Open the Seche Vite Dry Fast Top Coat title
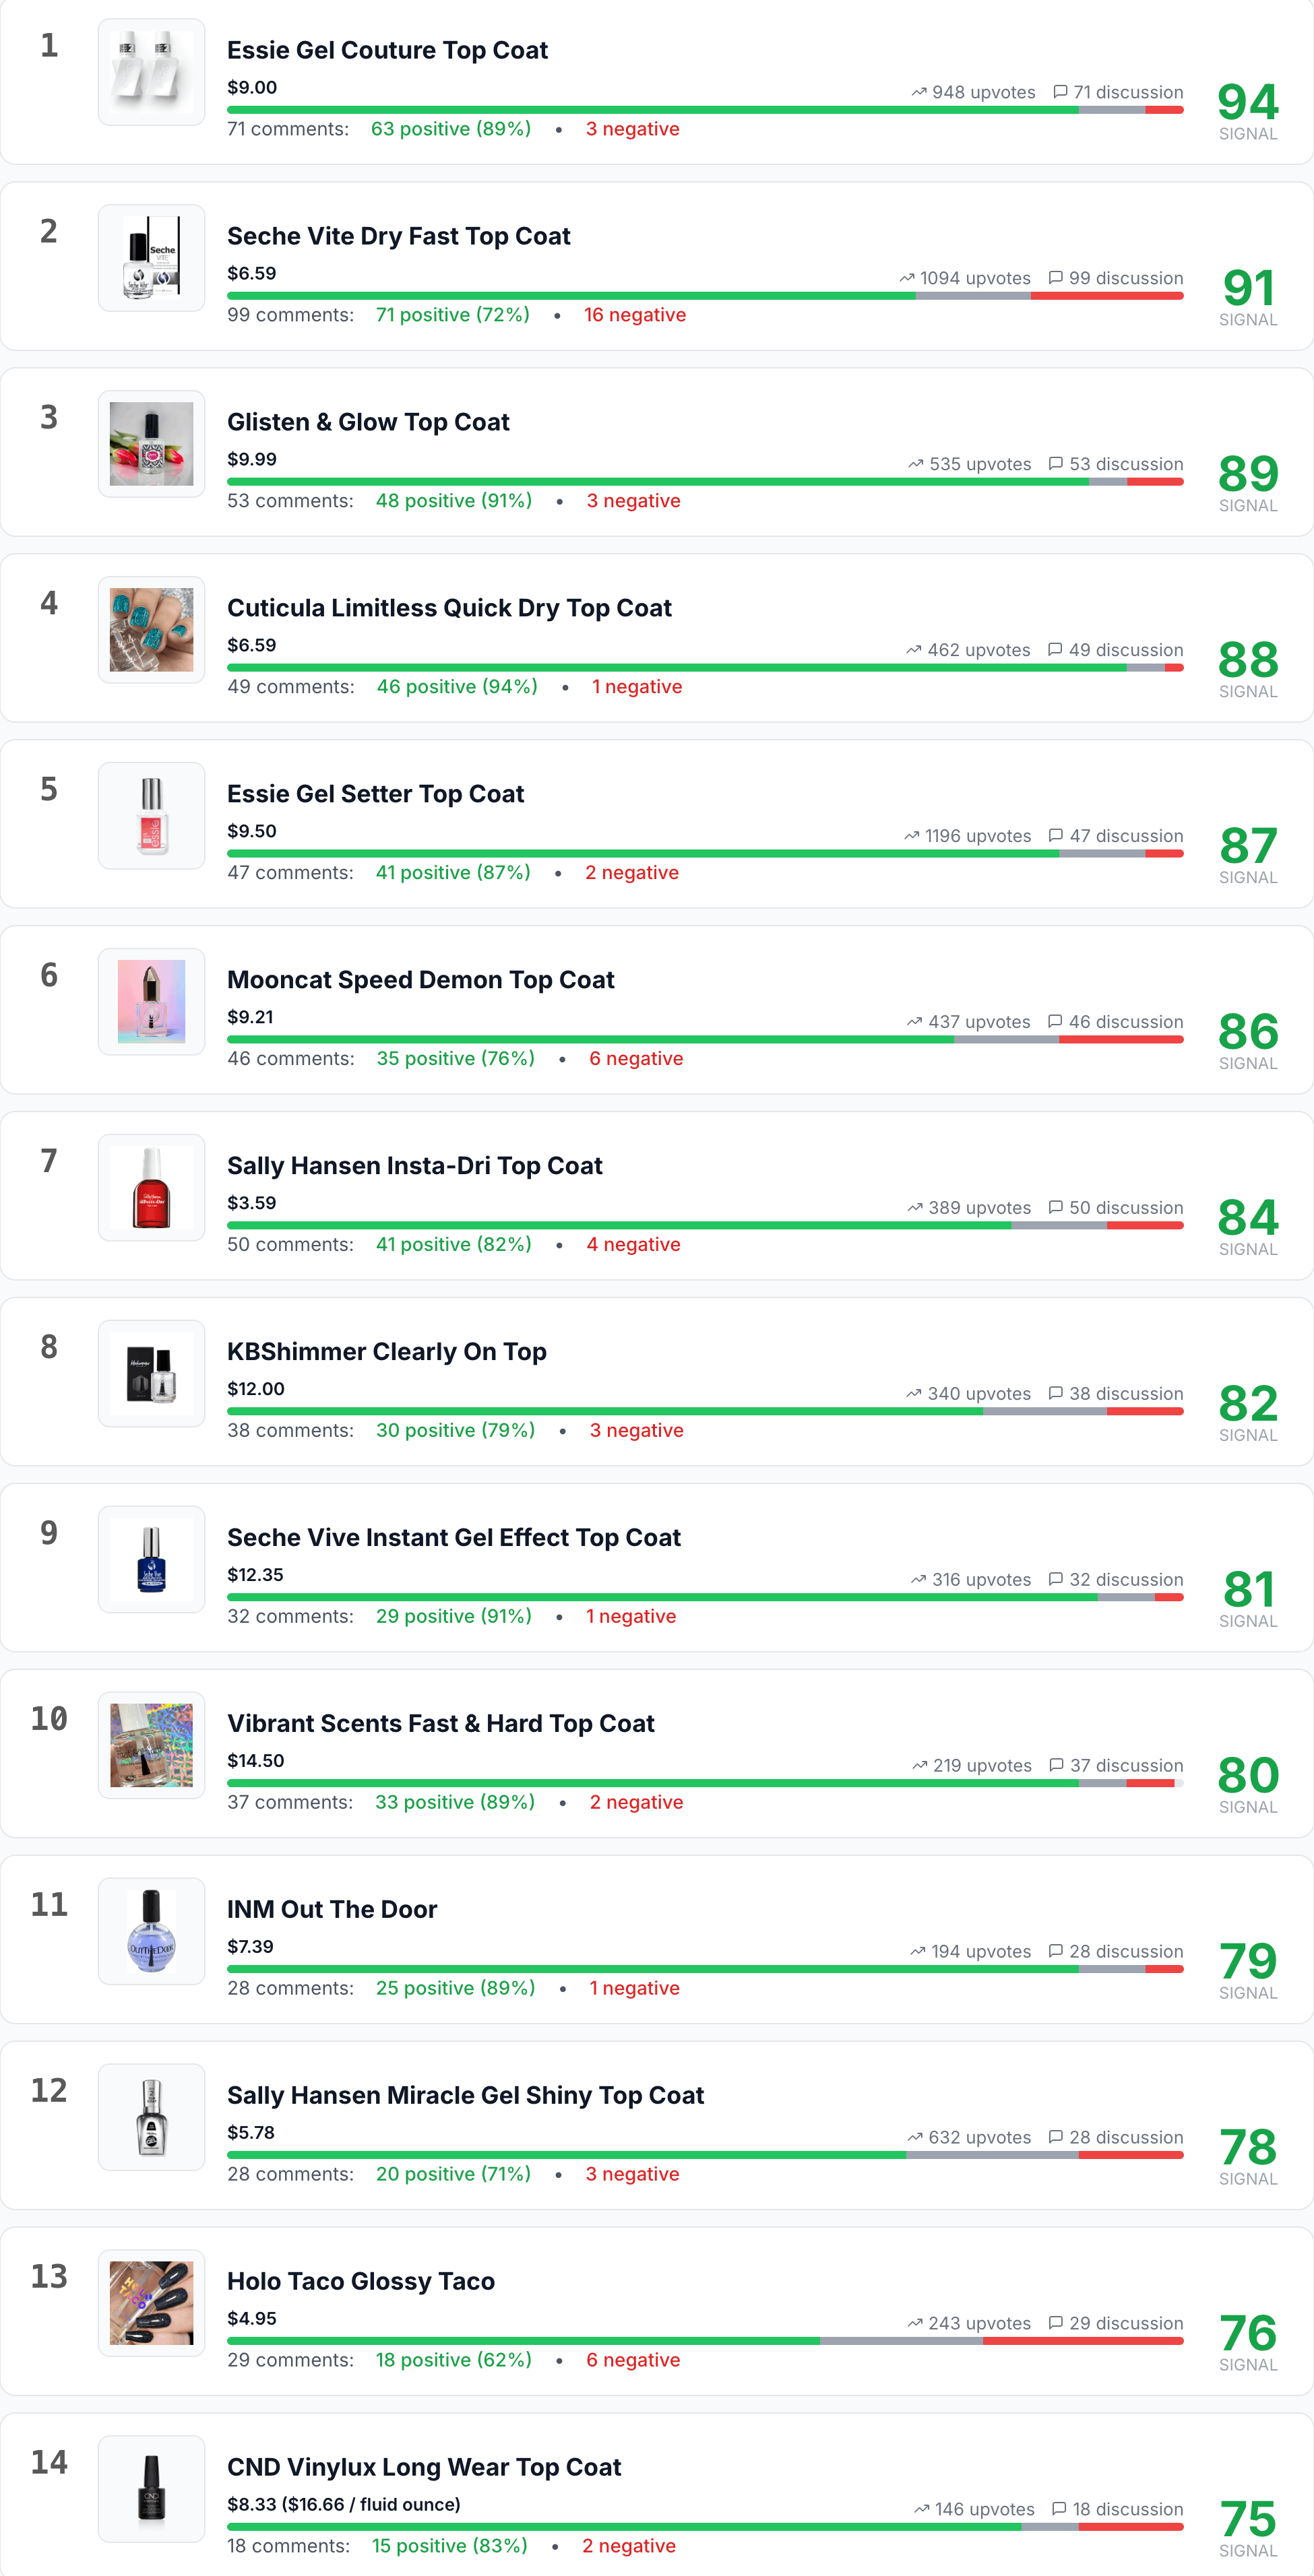 pos(398,236)
